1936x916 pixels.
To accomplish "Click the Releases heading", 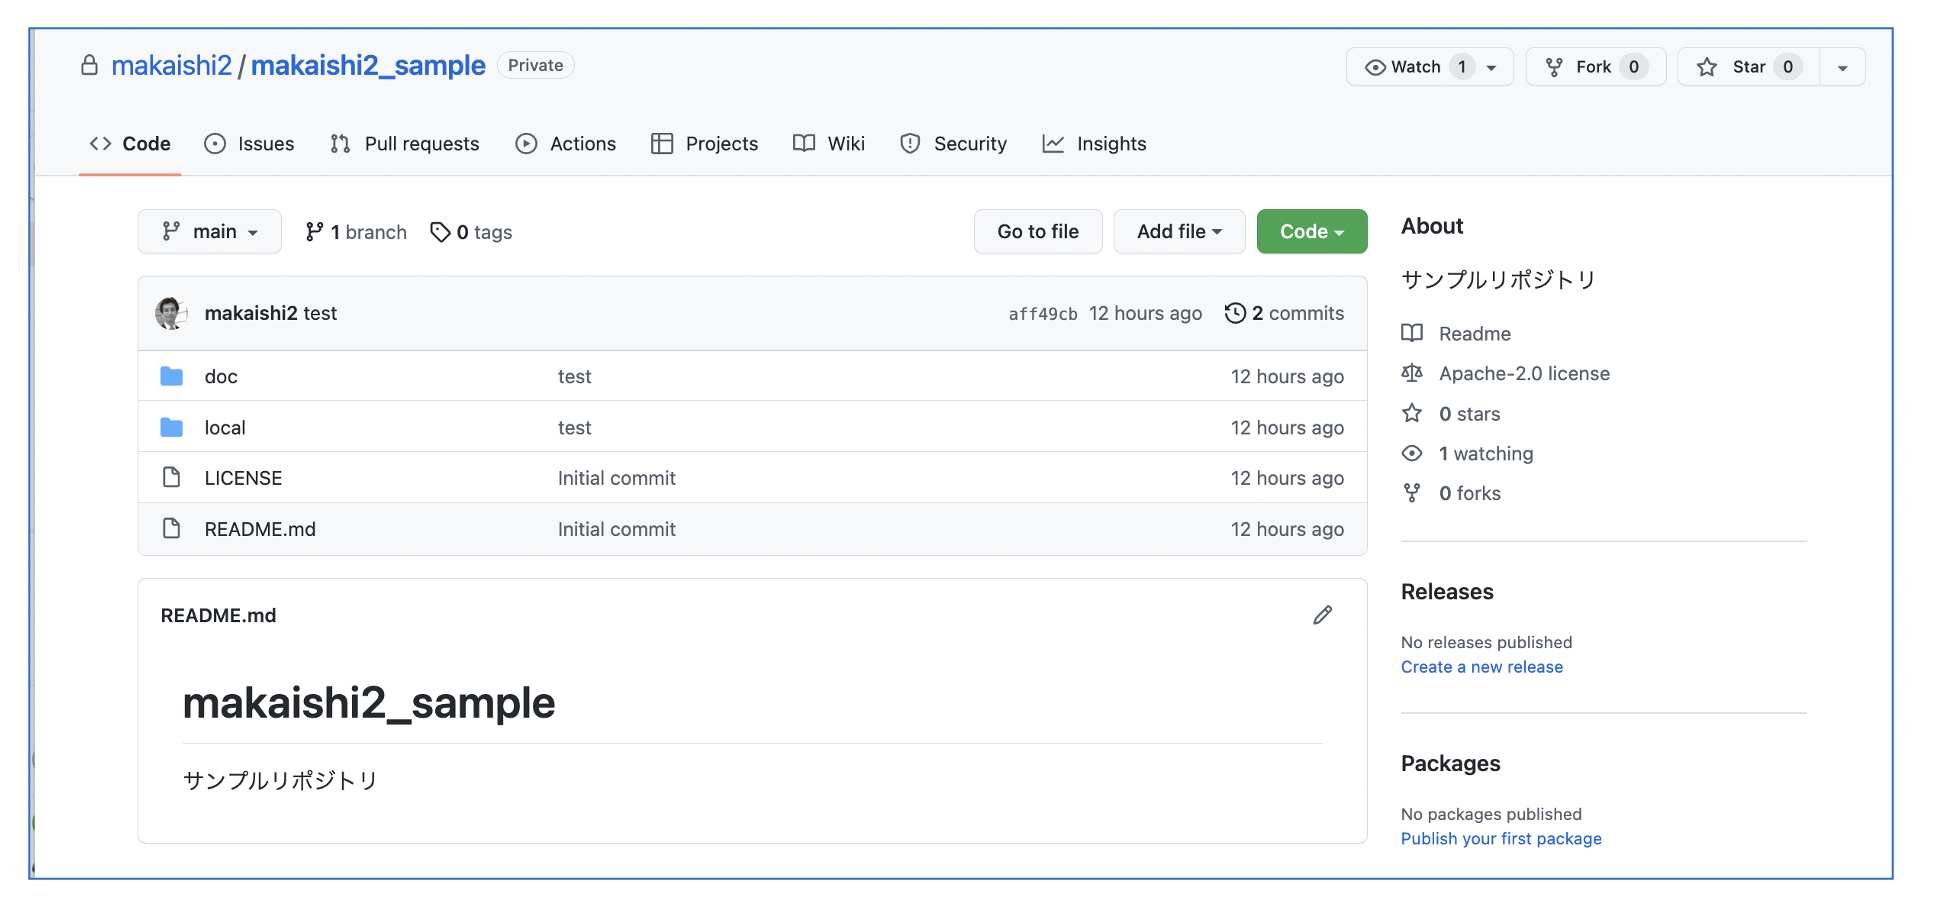I will coord(1447,592).
